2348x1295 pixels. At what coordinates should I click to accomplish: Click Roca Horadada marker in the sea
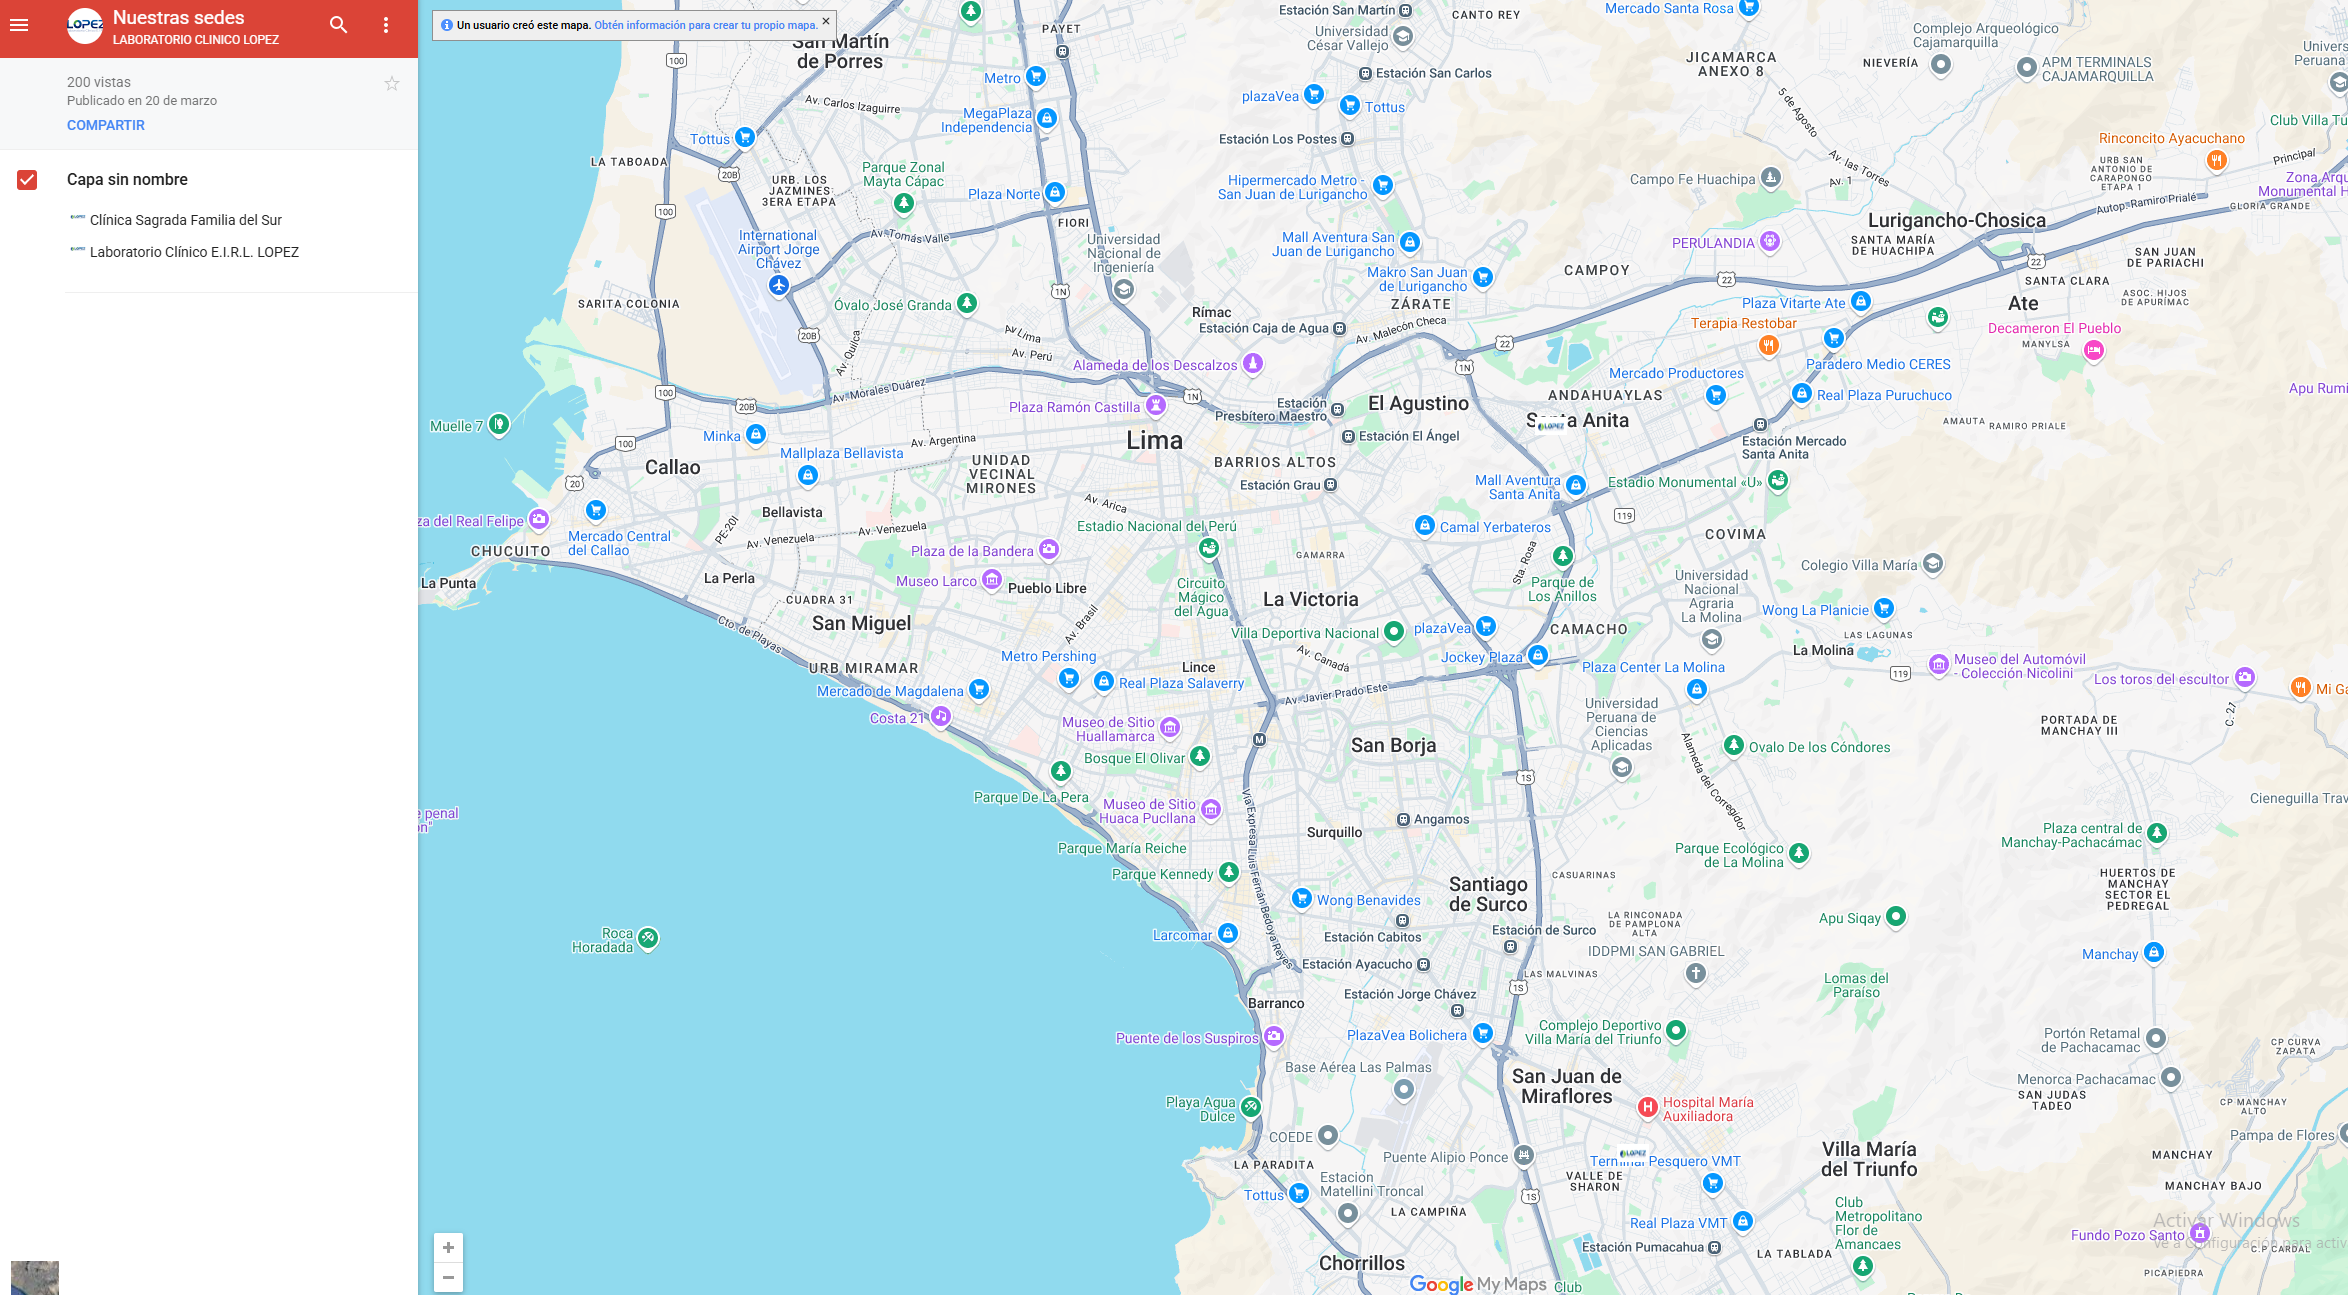(648, 938)
